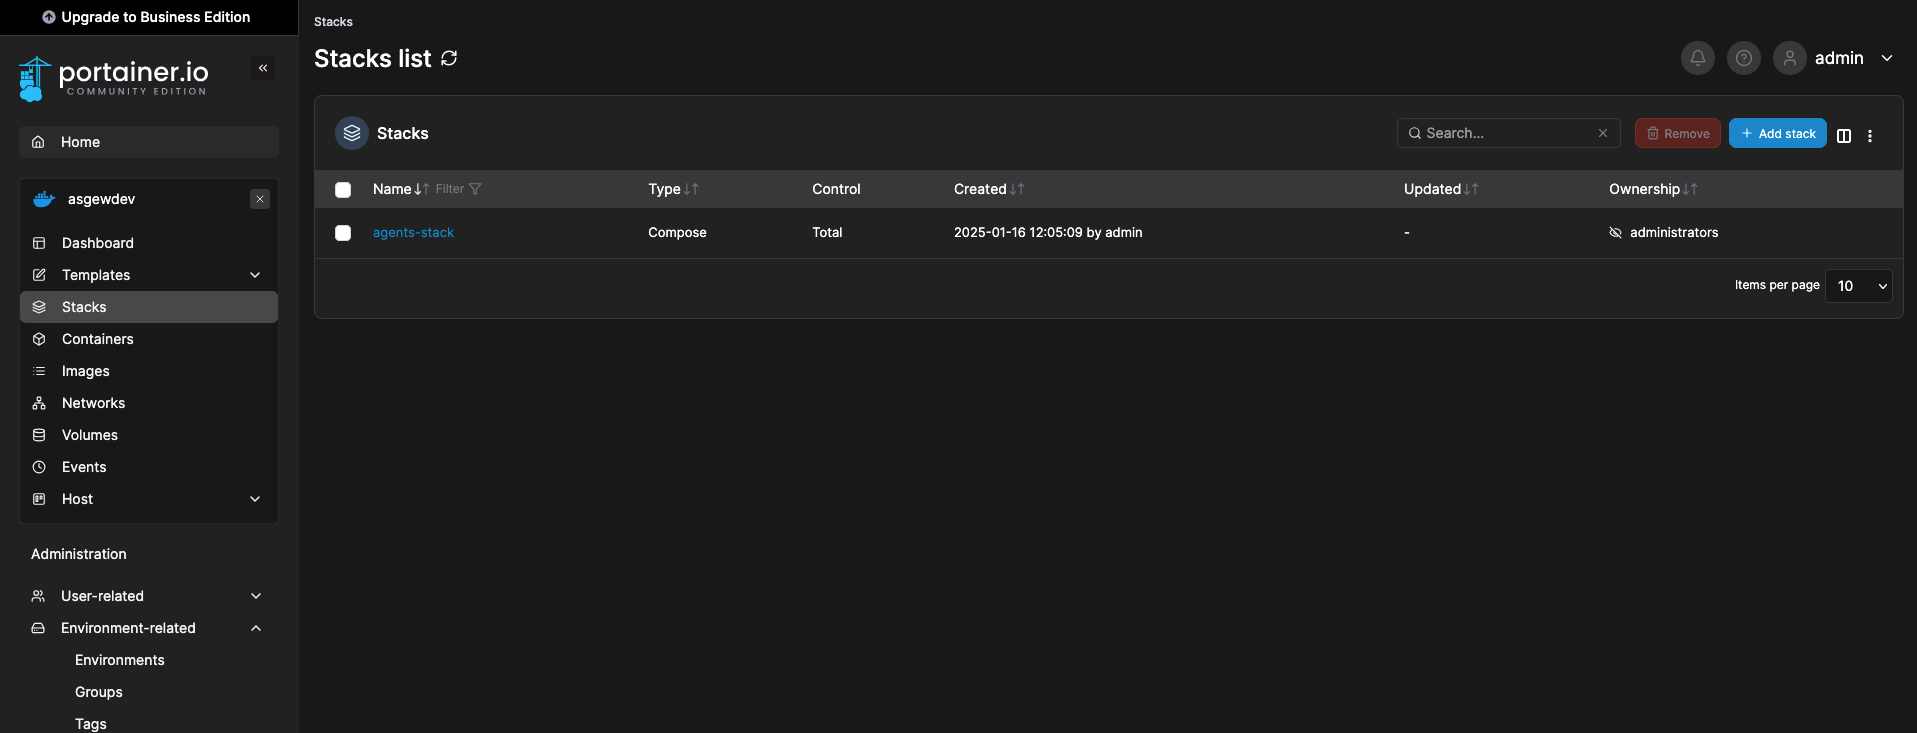The image size is (1917, 733).
Task: Go to Containers in the sidebar
Action: (97, 339)
